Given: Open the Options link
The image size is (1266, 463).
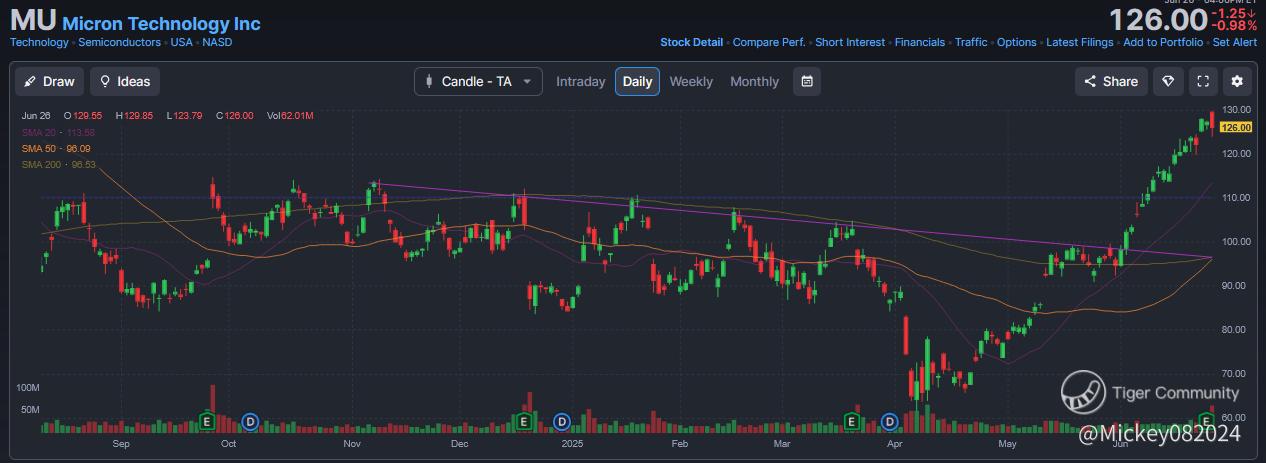Looking at the screenshot, I should [x=1017, y=42].
